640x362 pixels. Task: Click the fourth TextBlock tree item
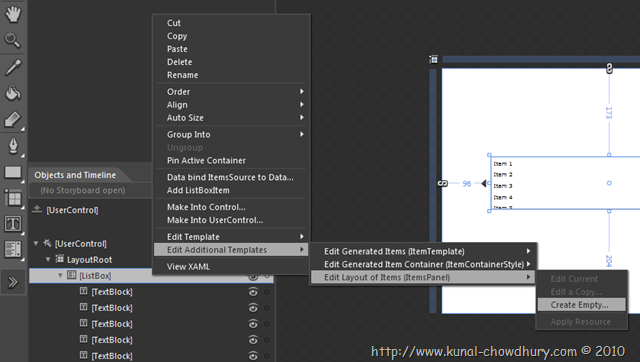[x=111, y=340]
